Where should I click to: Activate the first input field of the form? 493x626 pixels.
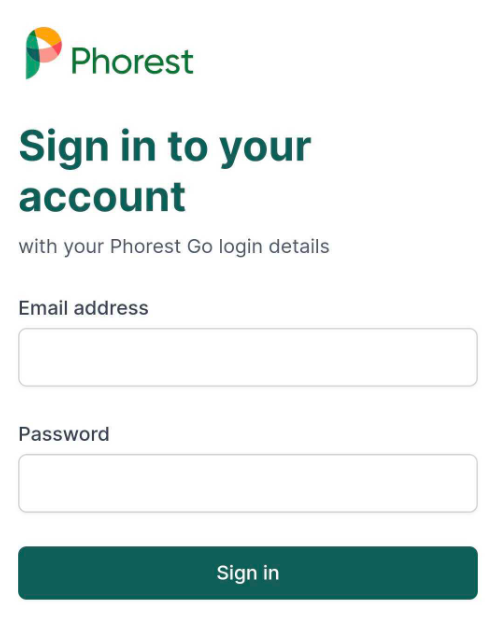click(x=247, y=357)
